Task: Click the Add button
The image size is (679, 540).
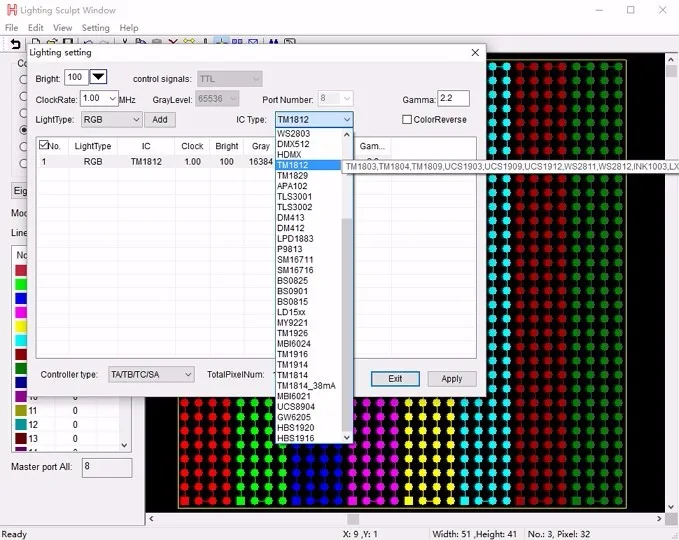Action: tap(160, 120)
